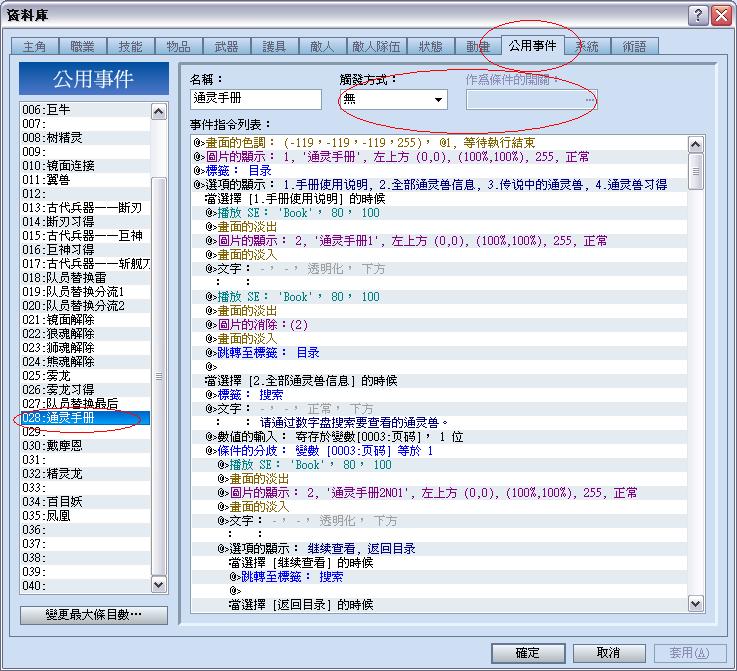Select empty list entry 040:
737x671 pixels.
click(85, 585)
